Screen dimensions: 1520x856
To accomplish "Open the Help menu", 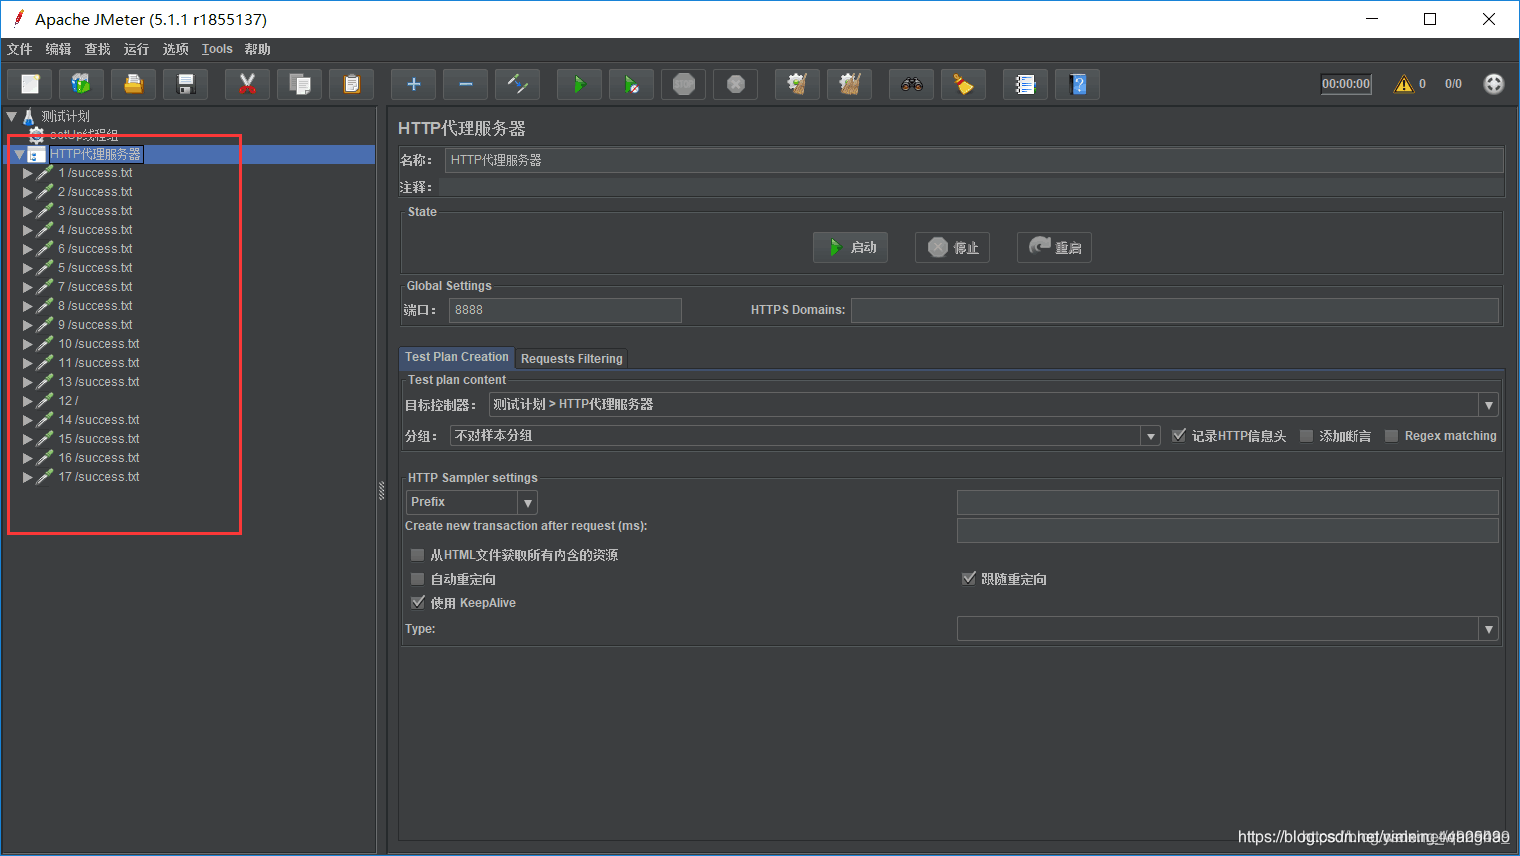I will [x=257, y=49].
